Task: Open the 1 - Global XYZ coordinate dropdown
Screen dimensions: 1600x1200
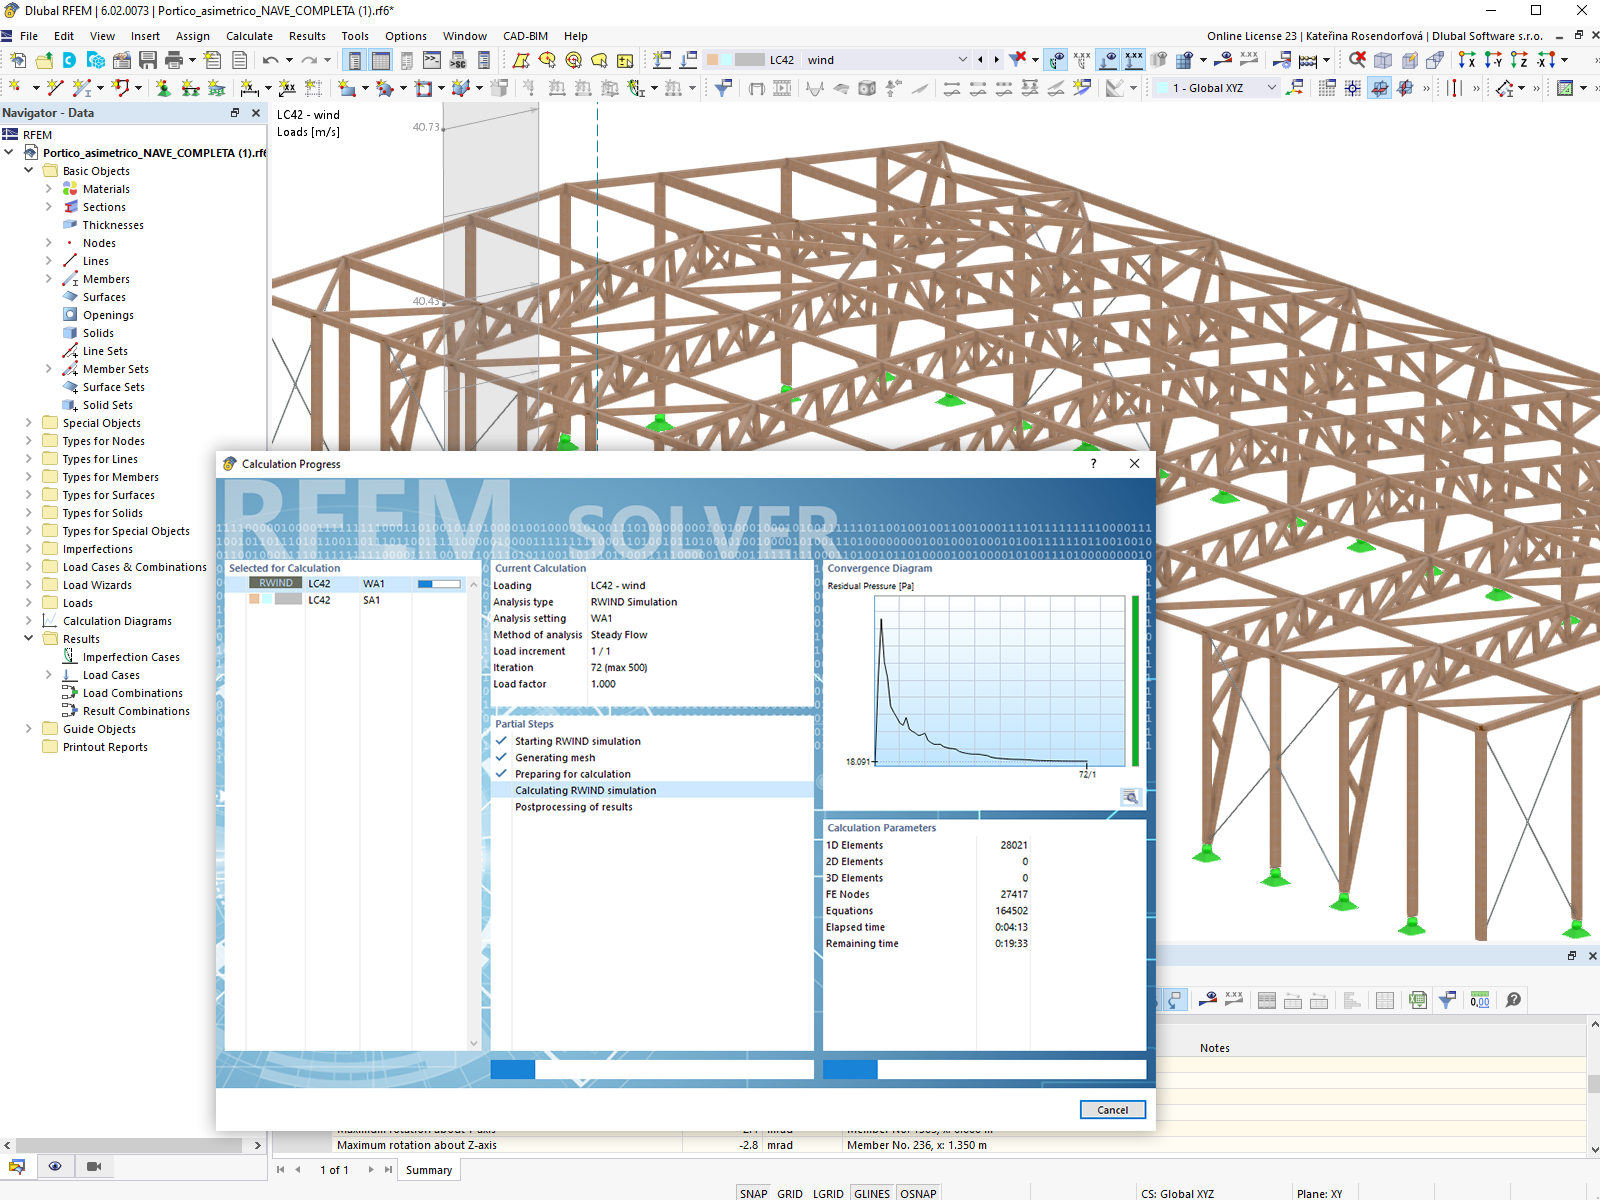Action: (x=1271, y=88)
